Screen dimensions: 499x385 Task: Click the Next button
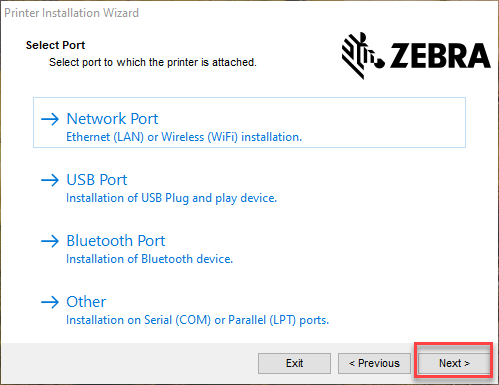click(454, 363)
